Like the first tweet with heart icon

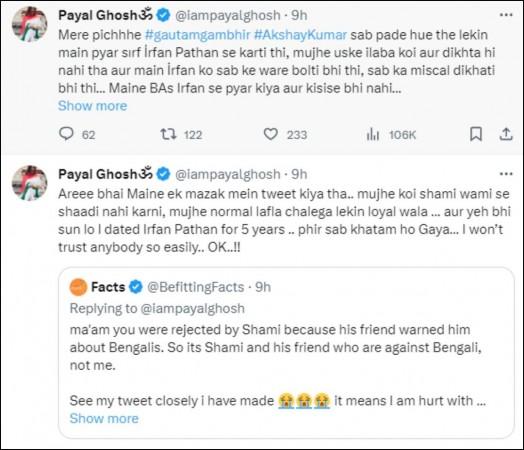coord(271,134)
